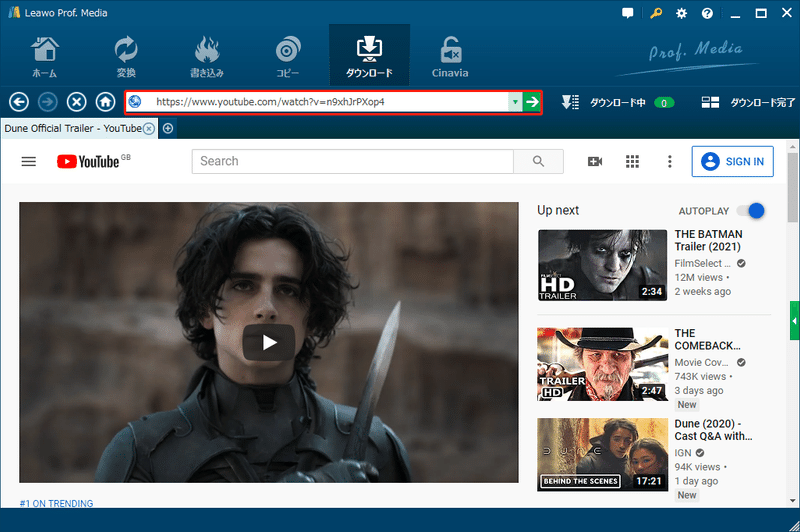
Task: Open the YouTube apps grid icon
Action: tap(632, 162)
